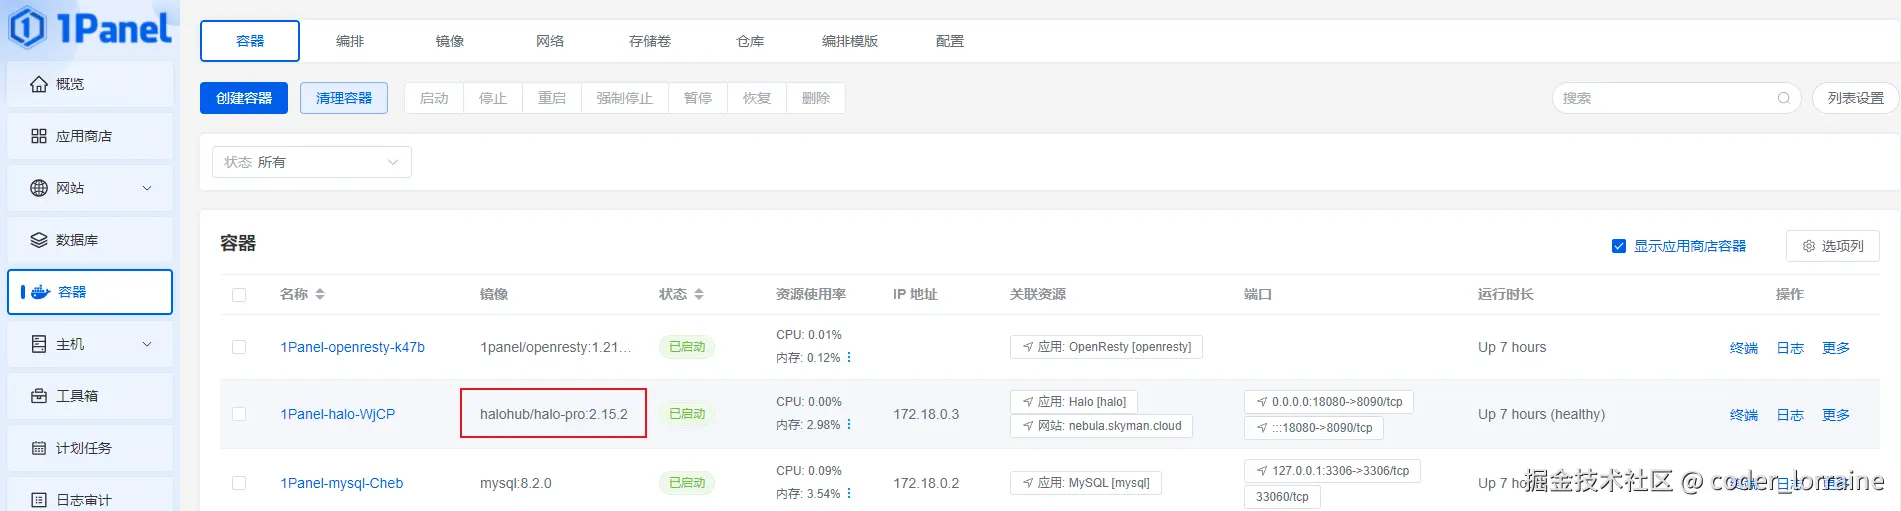1901x511 pixels.
Task: Open the 应用商店 app store icon
Action: click(x=39, y=136)
